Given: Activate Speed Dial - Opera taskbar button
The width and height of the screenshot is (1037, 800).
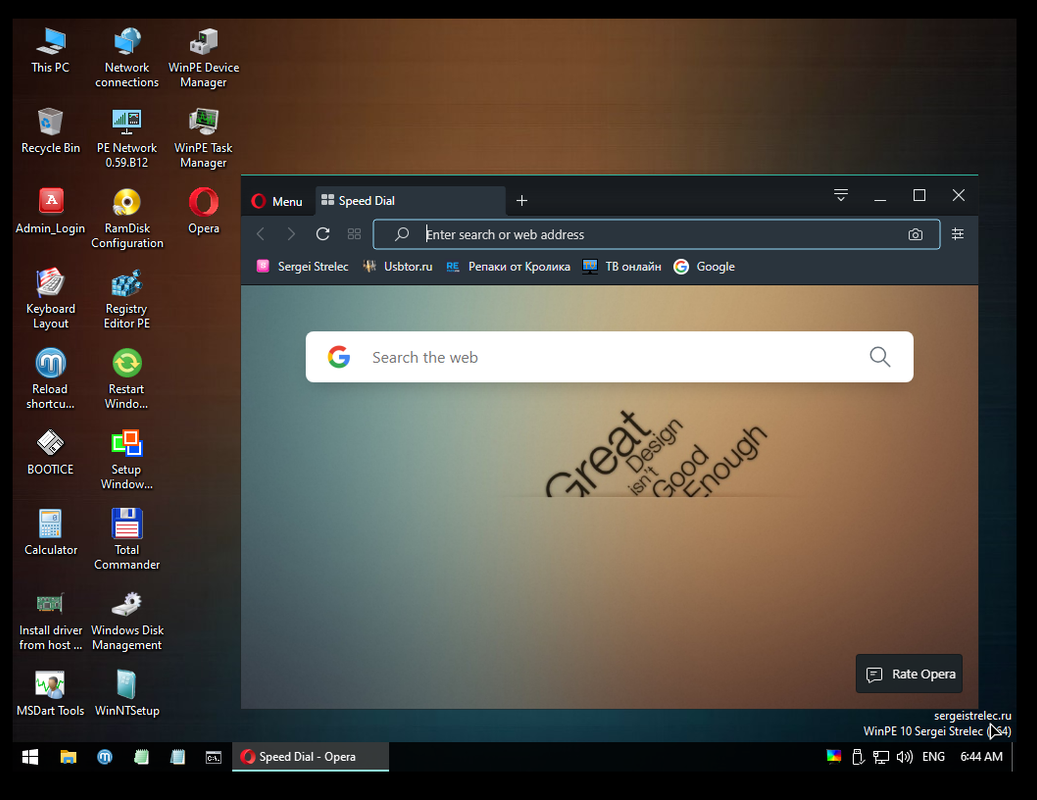Looking at the screenshot, I should (x=310, y=757).
